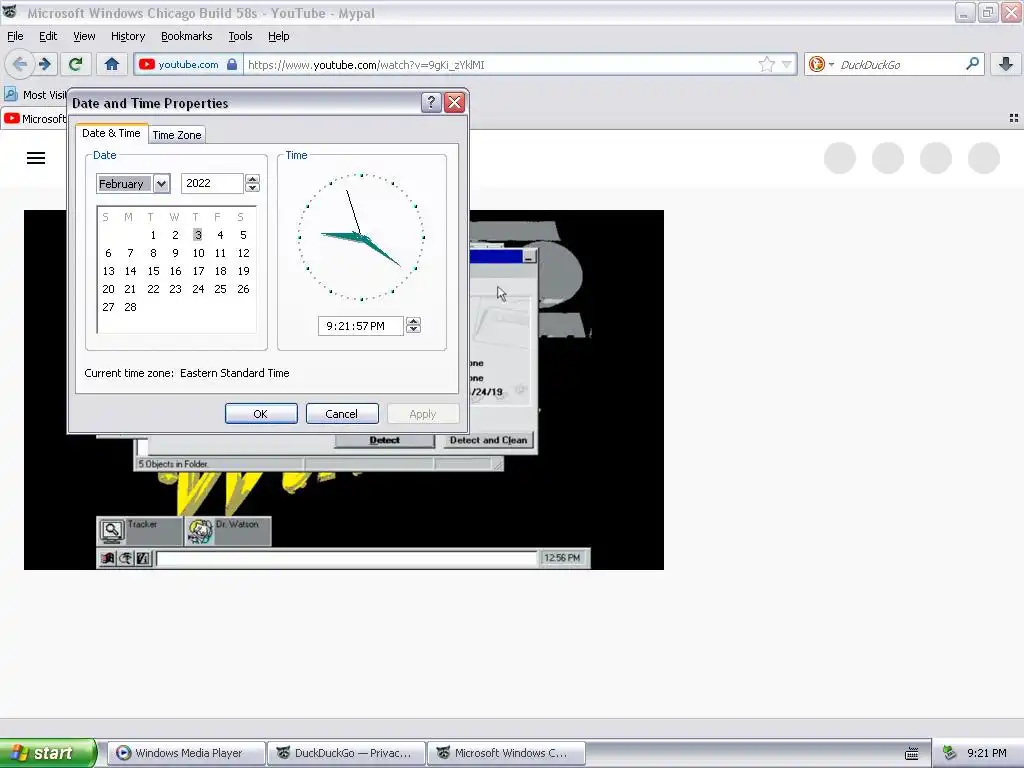This screenshot has width=1024, height=768.
Task: Open the File menu
Action: tap(15, 36)
